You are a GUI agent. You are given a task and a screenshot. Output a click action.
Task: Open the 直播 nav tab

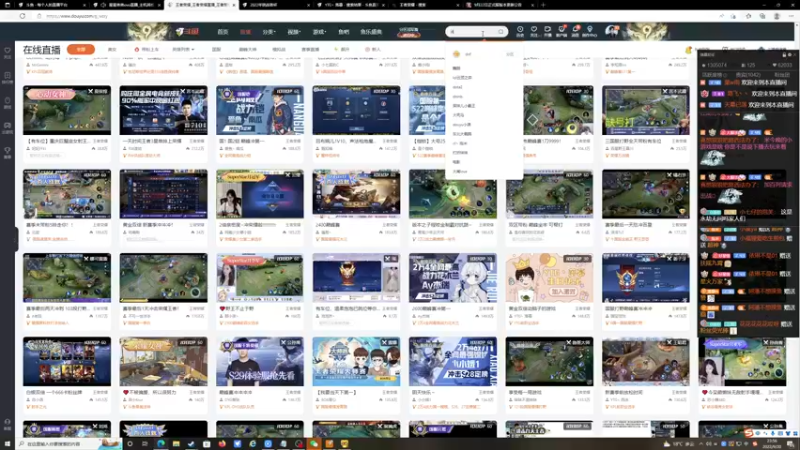[245, 32]
